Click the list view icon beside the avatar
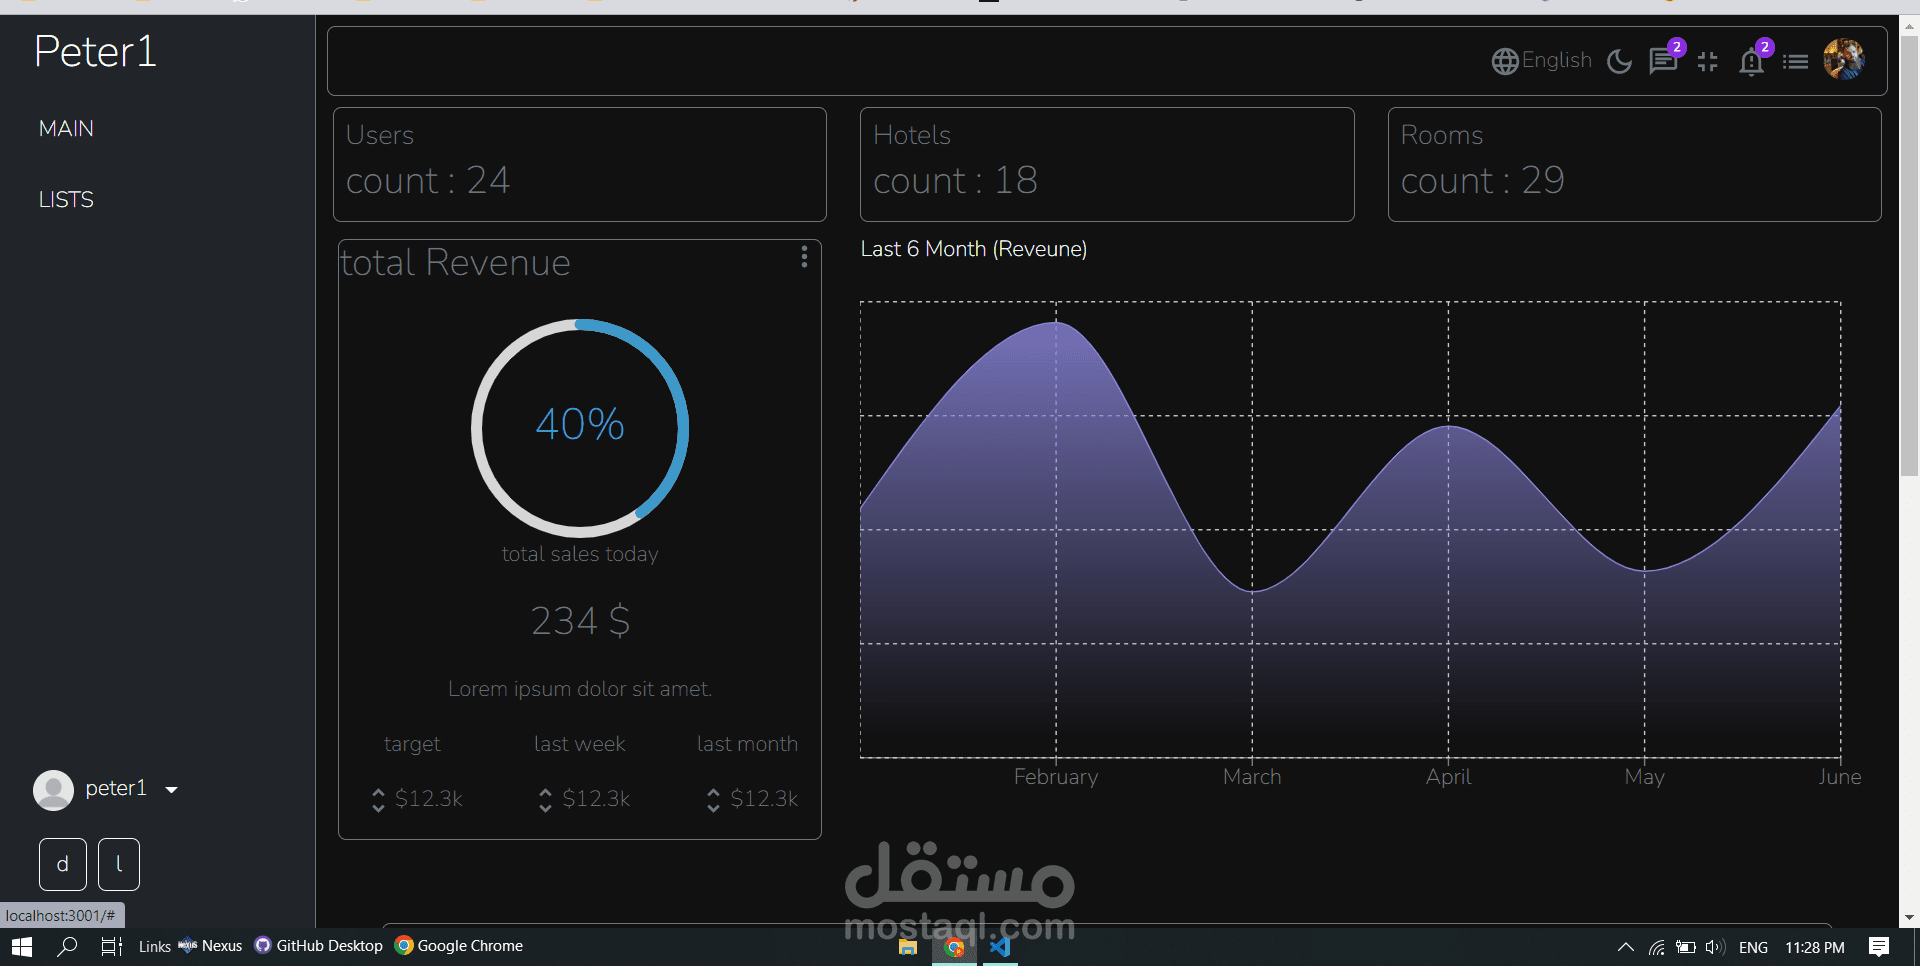Viewport: 1920px width, 966px height. coord(1796,61)
